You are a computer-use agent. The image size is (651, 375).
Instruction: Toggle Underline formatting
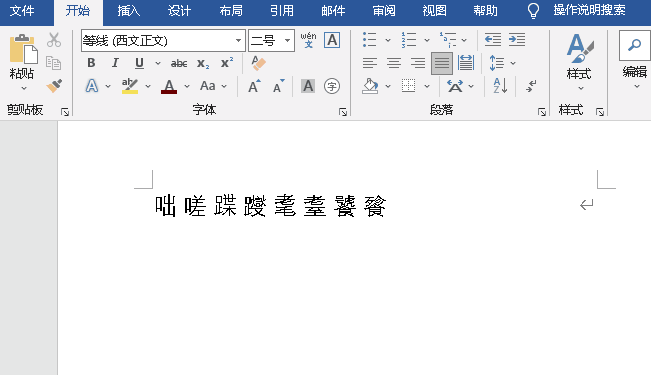point(139,63)
